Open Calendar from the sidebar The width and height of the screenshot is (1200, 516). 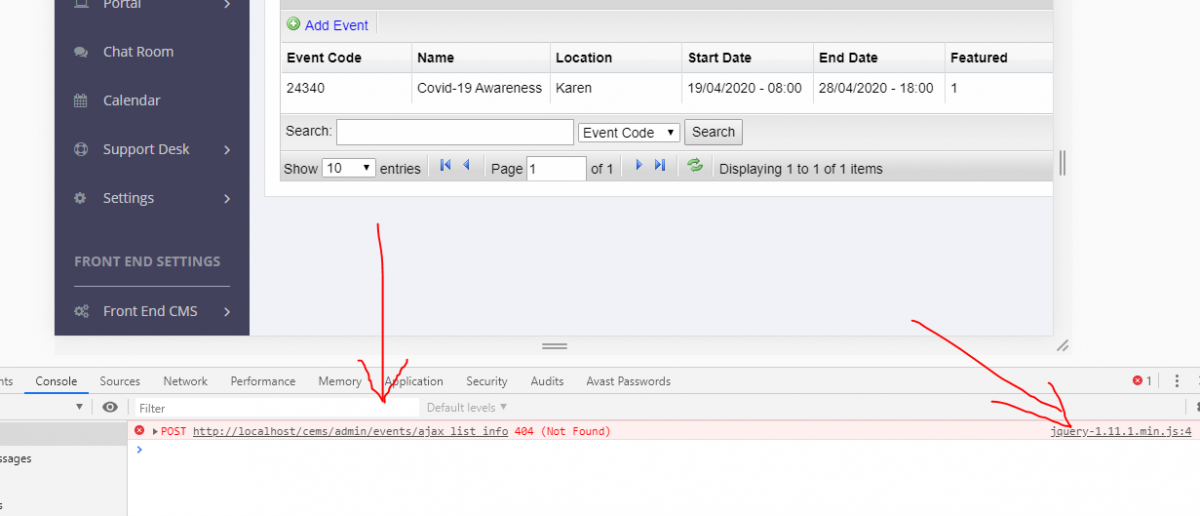[131, 101]
